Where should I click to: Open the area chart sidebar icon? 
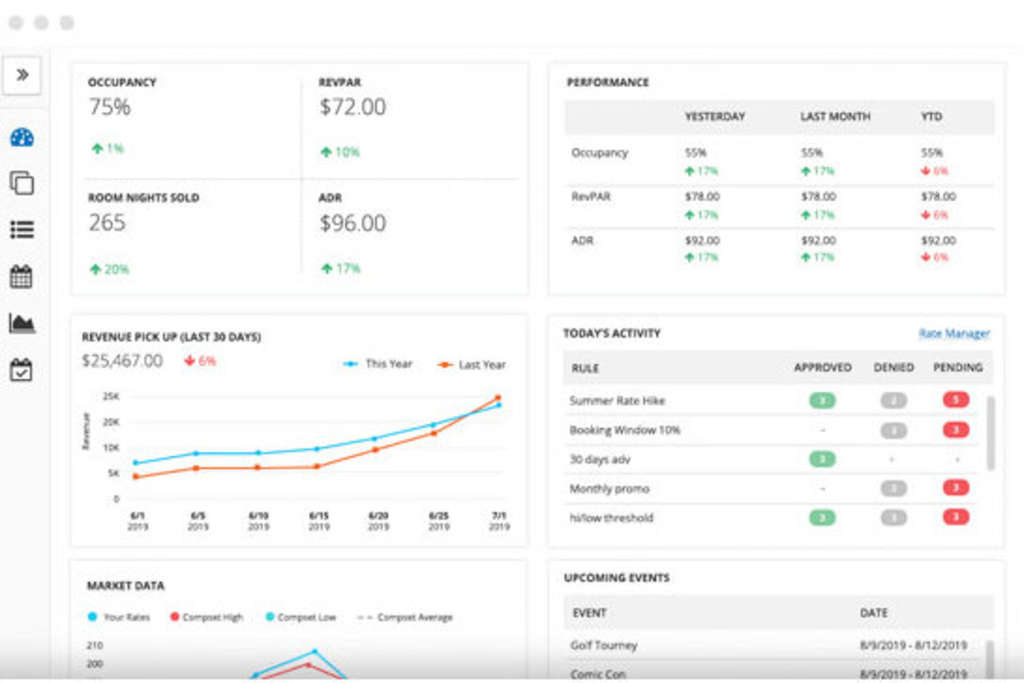(x=22, y=323)
